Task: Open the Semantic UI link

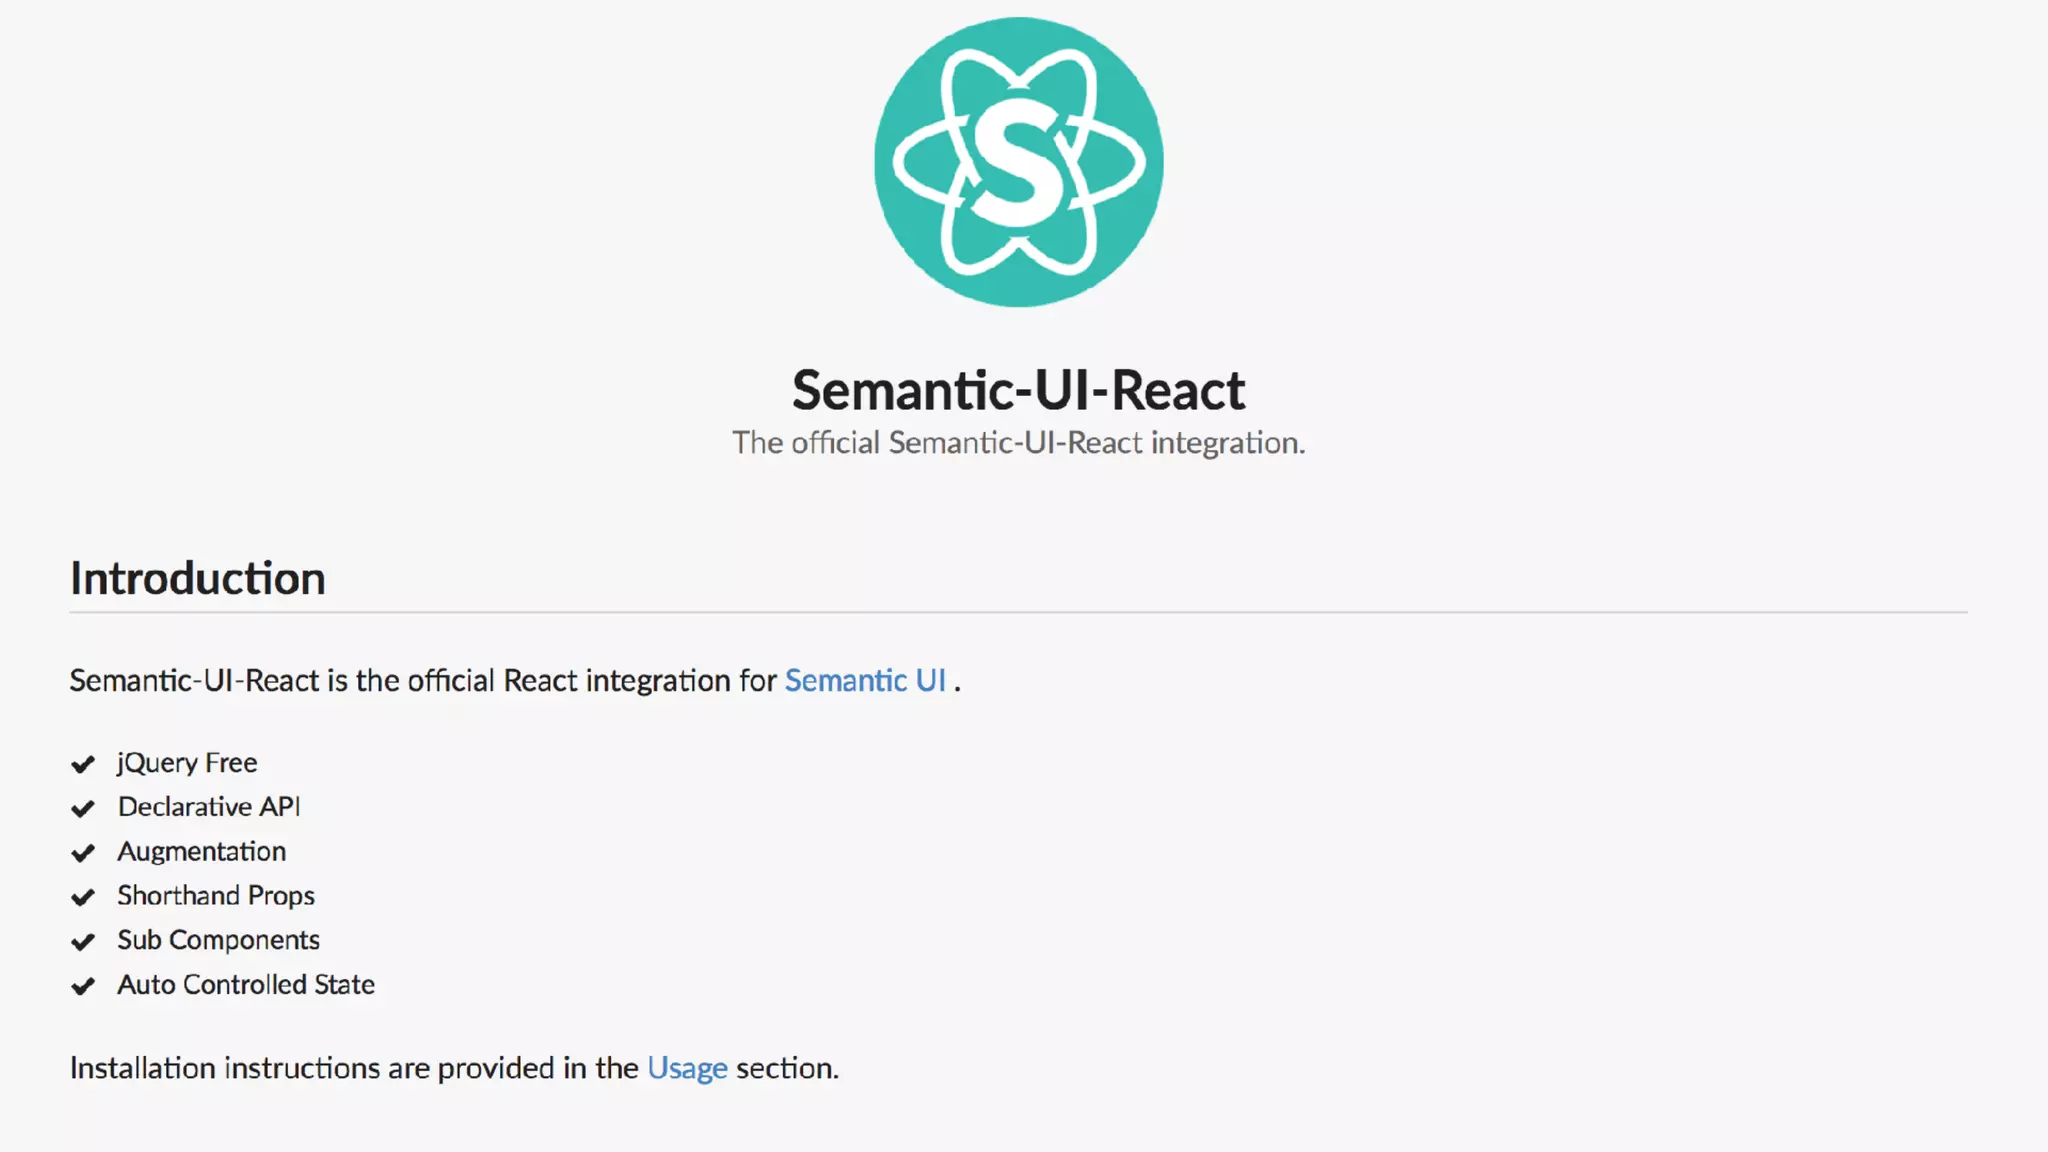Action: point(864,681)
